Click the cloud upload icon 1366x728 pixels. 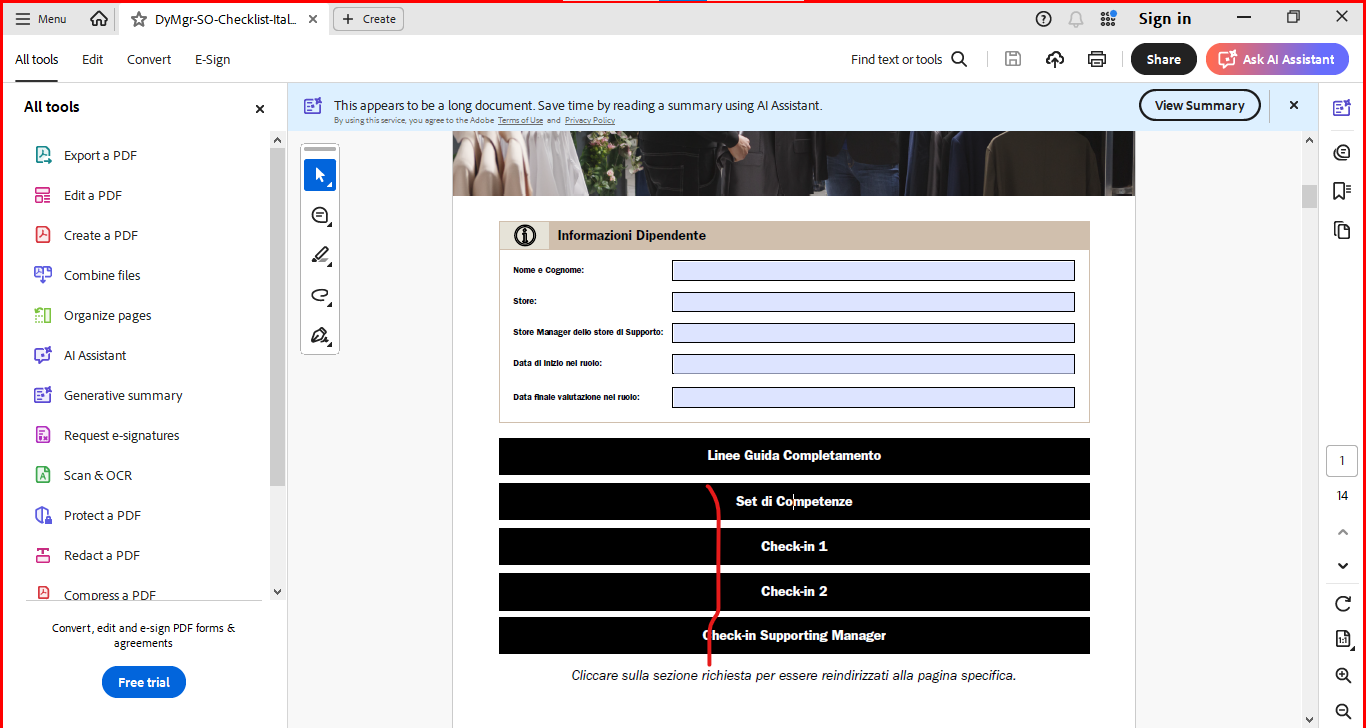[1055, 59]
